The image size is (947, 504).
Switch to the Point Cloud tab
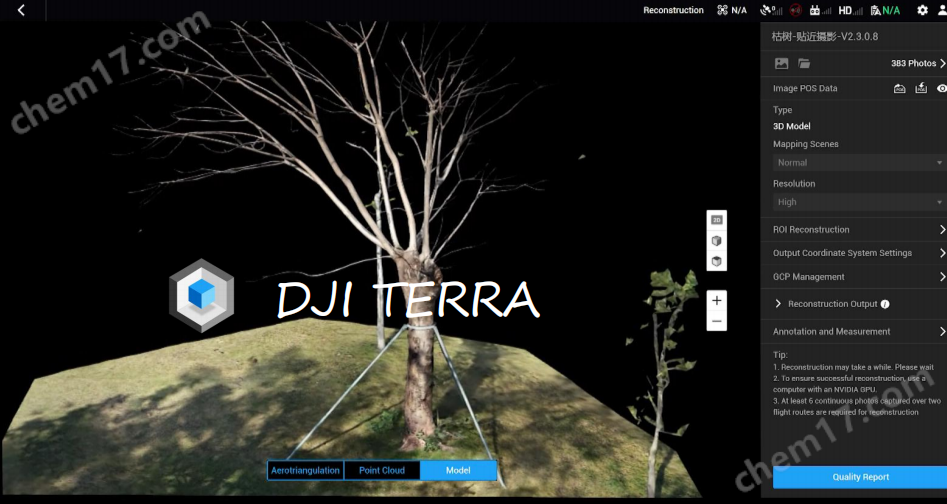click(x=382, y=470)
